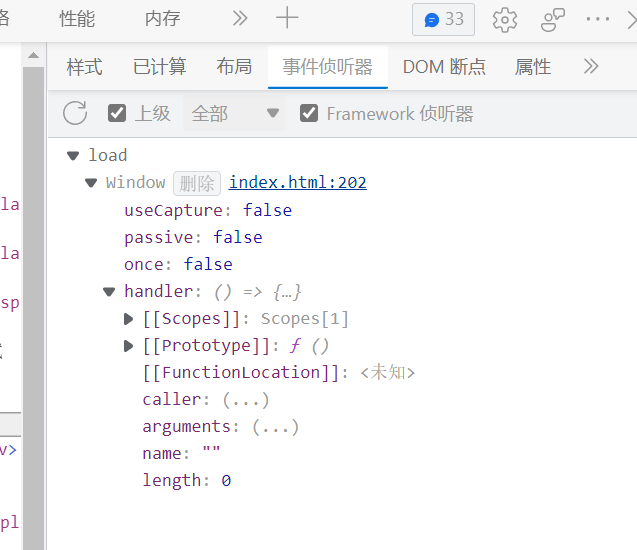Screen dimensions: 637x550
Task: Click the caller (...) value to evaluate
Action: coord(245,400)
